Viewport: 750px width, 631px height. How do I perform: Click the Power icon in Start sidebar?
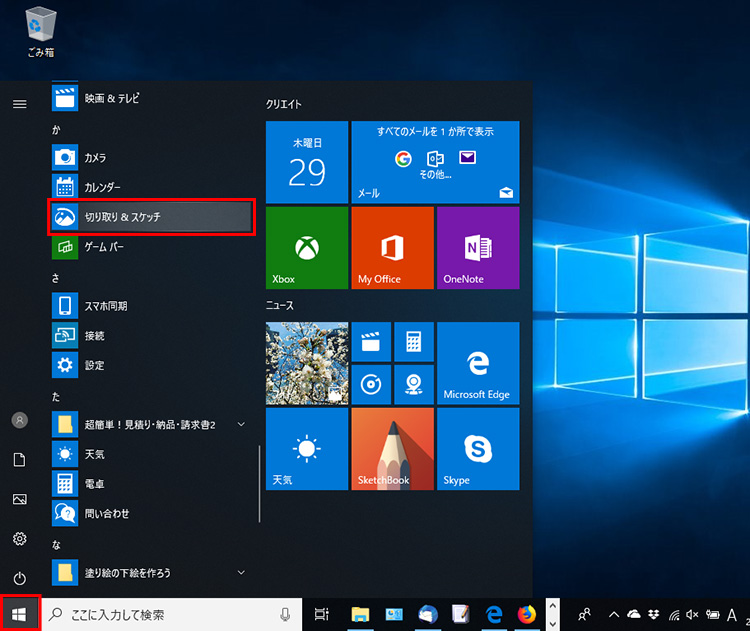19,578
